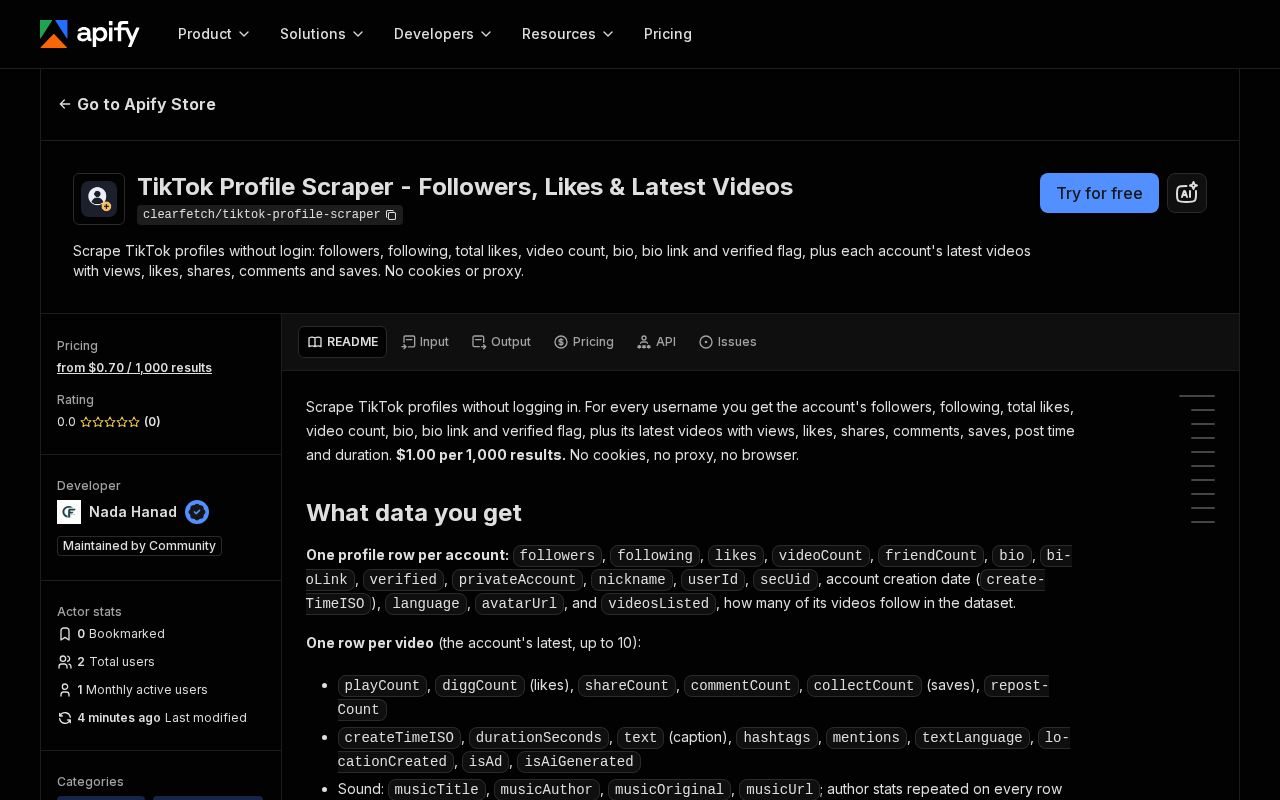Click the Maintained by Community badge

tap(139, 546)
